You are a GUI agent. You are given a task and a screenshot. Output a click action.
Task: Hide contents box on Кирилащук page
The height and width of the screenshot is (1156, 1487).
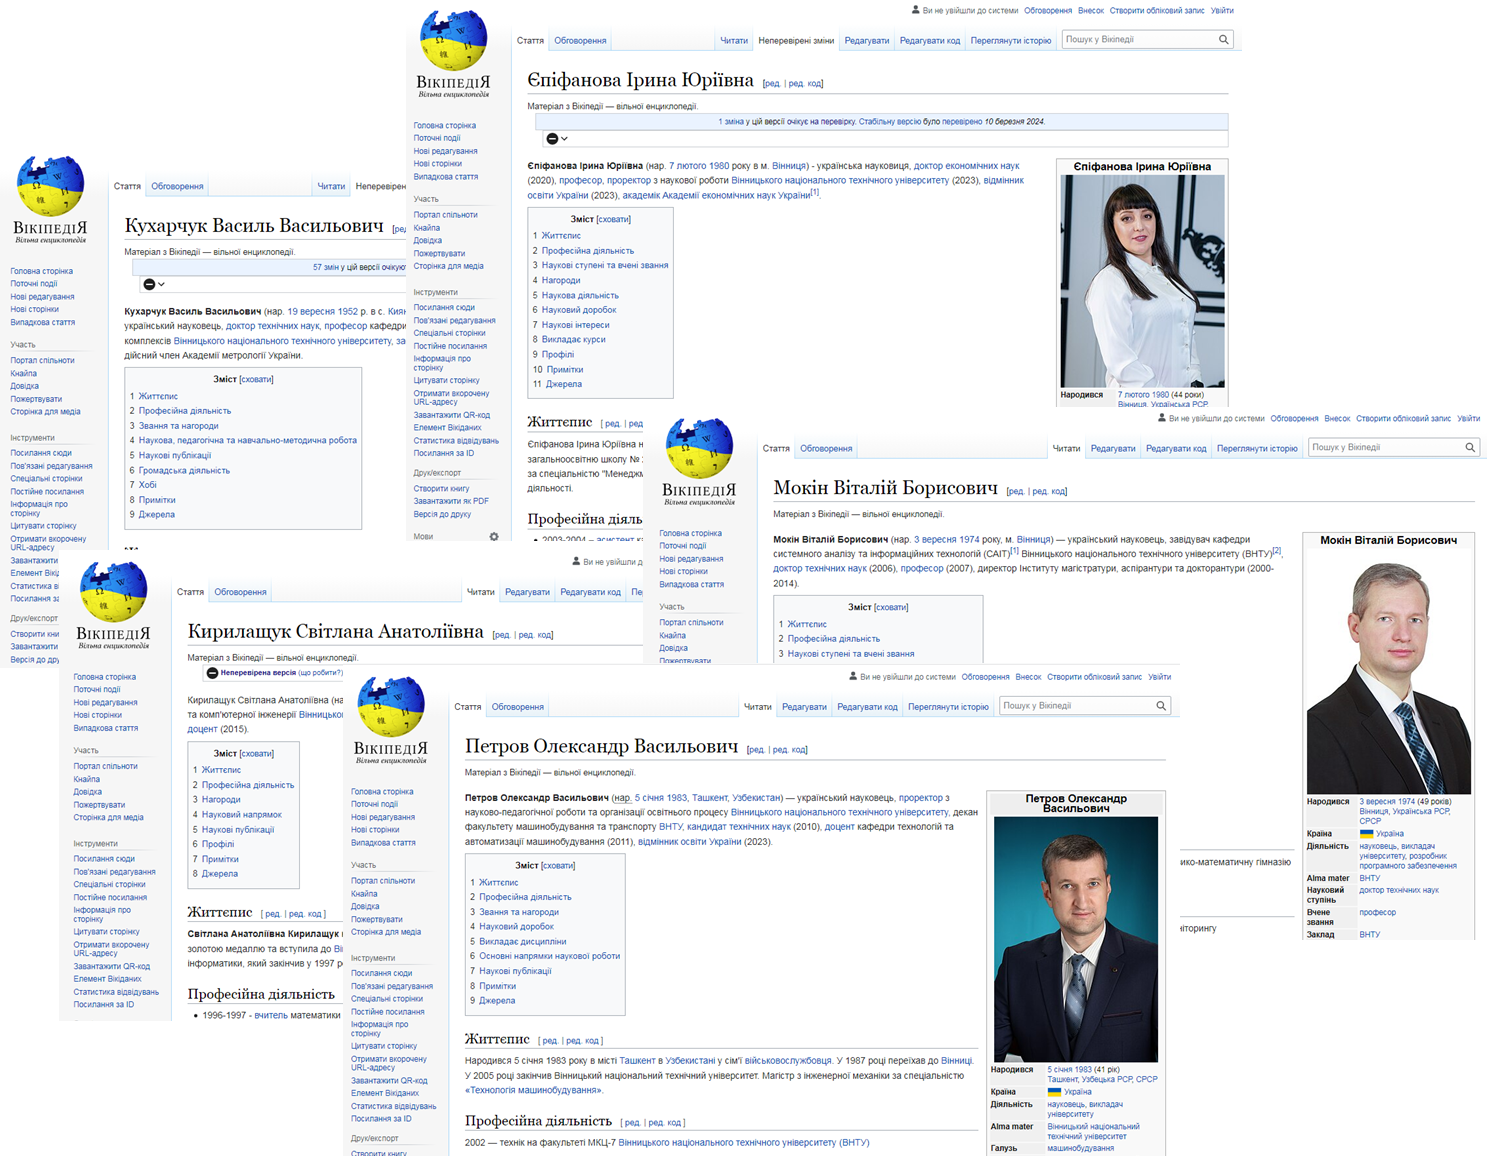pyautogui.click(x=256, y=753)
